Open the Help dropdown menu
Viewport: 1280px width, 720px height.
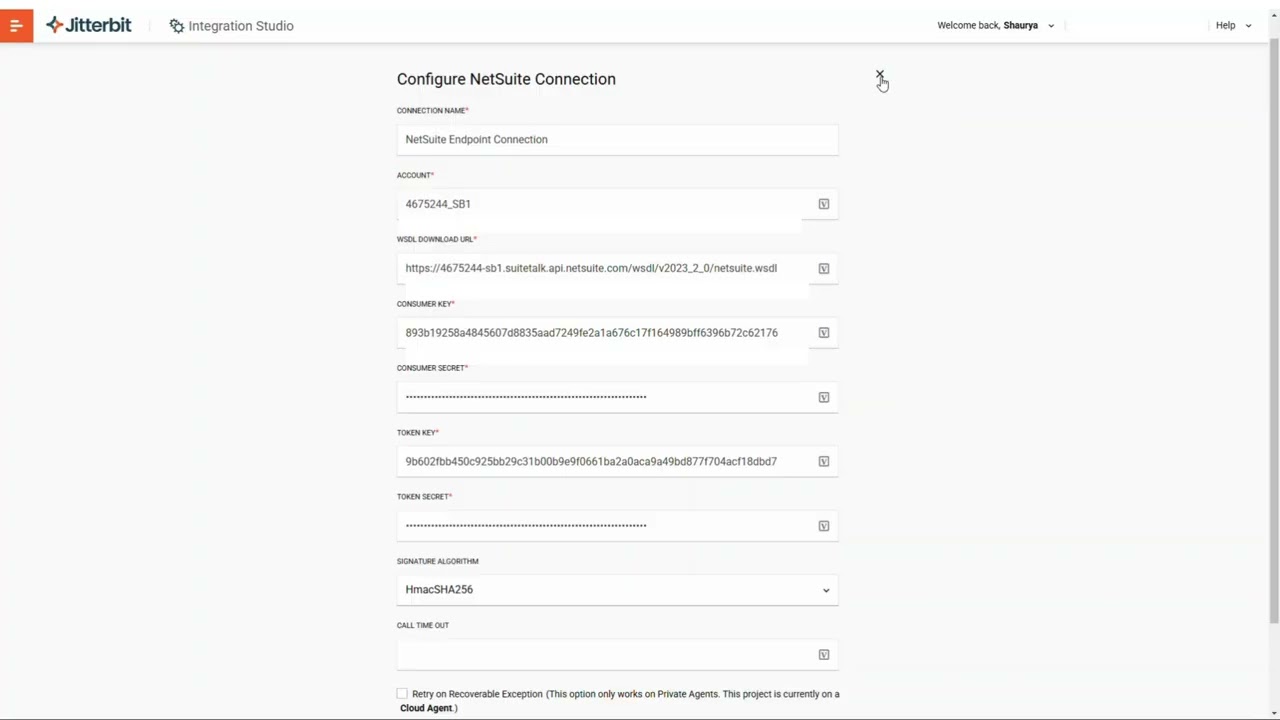pos(1233,25)
